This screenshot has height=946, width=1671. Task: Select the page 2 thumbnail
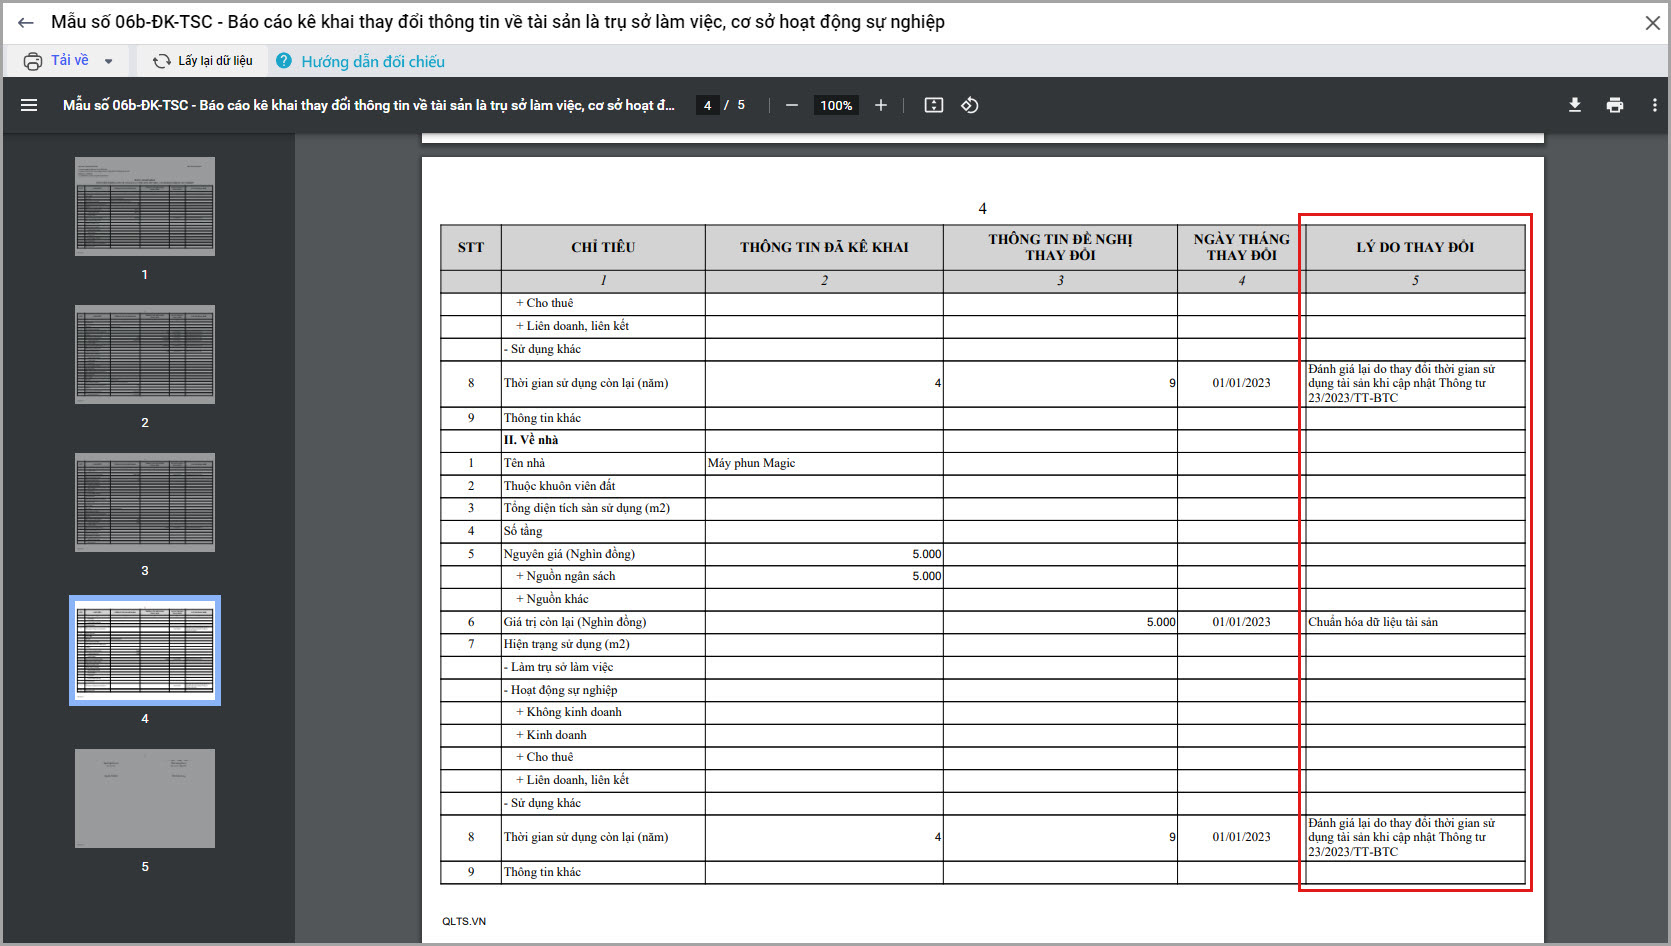tap(145, 354)
